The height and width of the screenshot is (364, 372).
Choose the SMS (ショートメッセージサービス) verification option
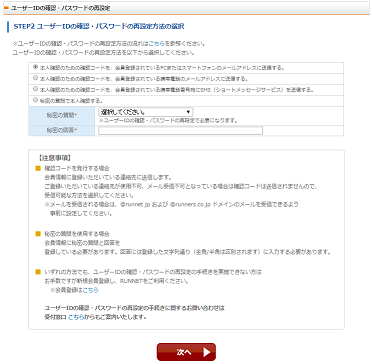[35, 89]
